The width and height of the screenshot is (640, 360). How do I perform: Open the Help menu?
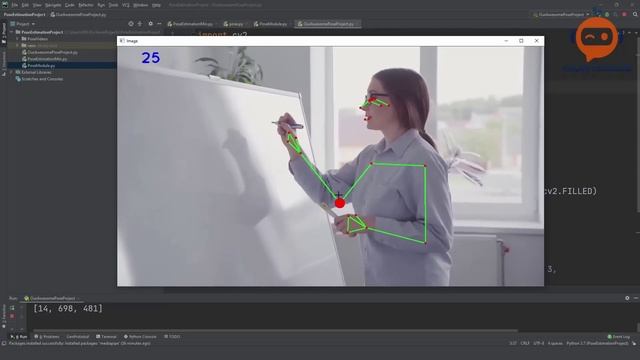[x=156, y=5]
